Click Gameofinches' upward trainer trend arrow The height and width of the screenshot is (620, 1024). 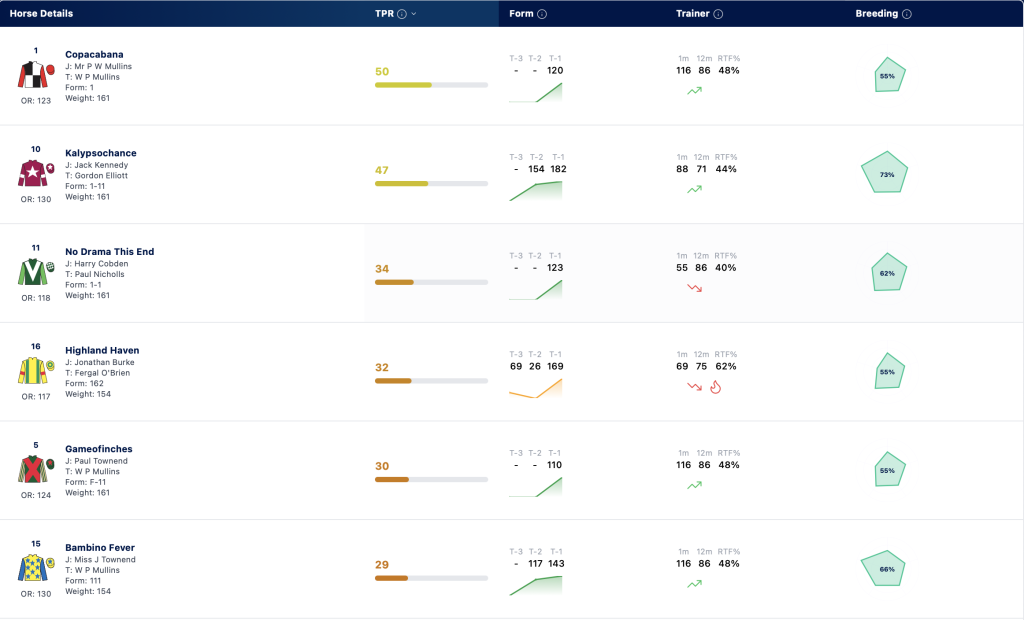(x=694, y=485)
